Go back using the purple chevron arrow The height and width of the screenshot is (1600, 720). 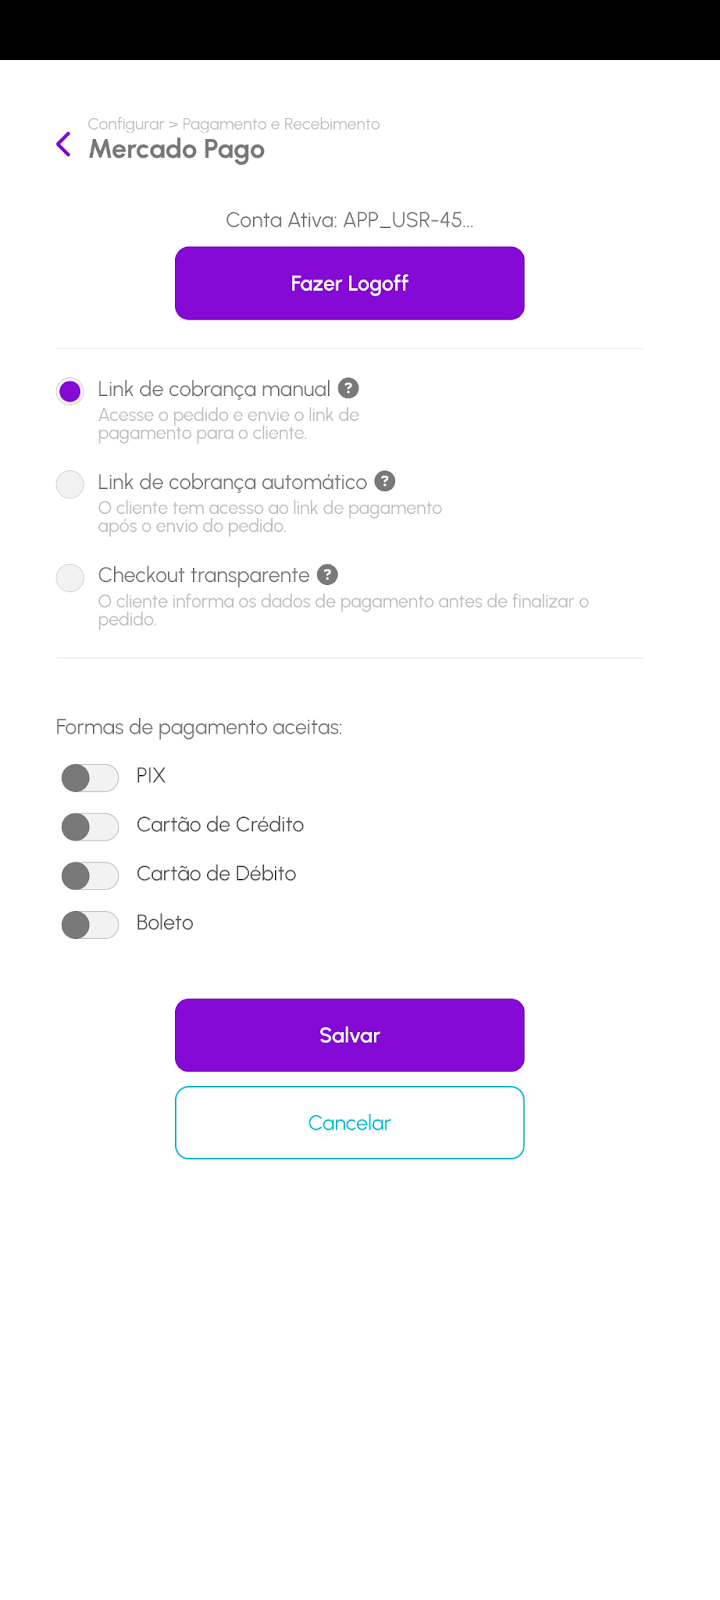(x=63, y=145)
